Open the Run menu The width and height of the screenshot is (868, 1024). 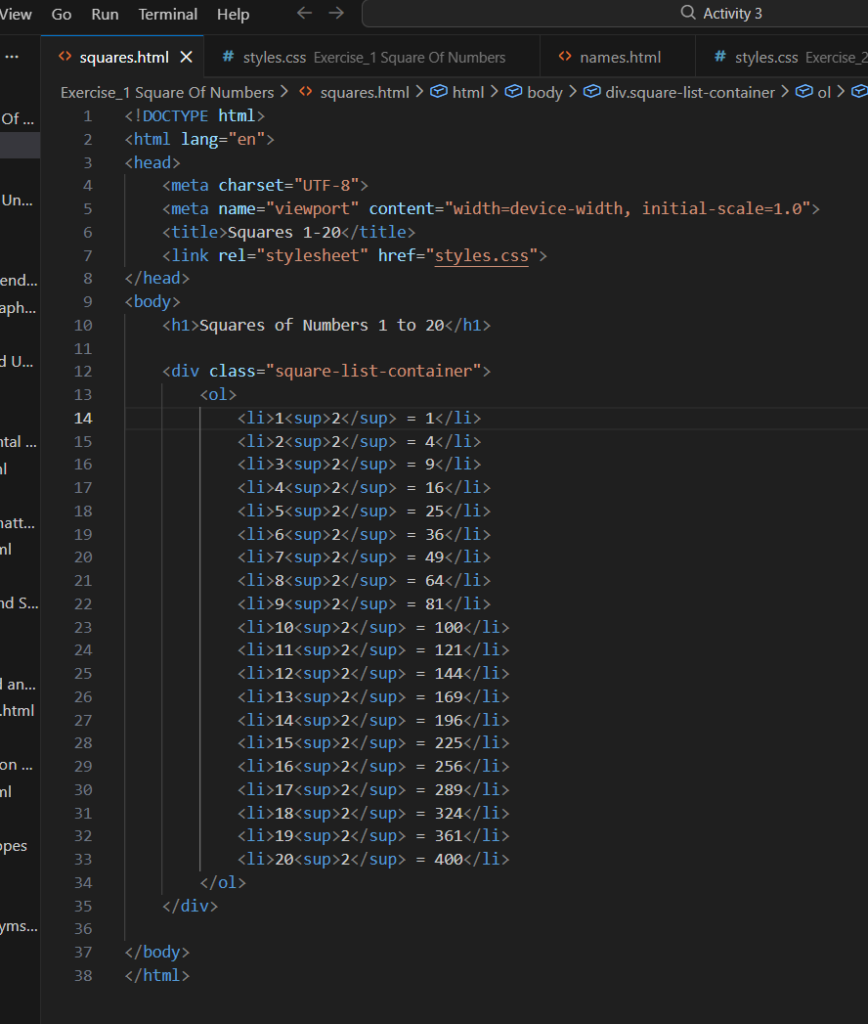[x=104, y=15]
